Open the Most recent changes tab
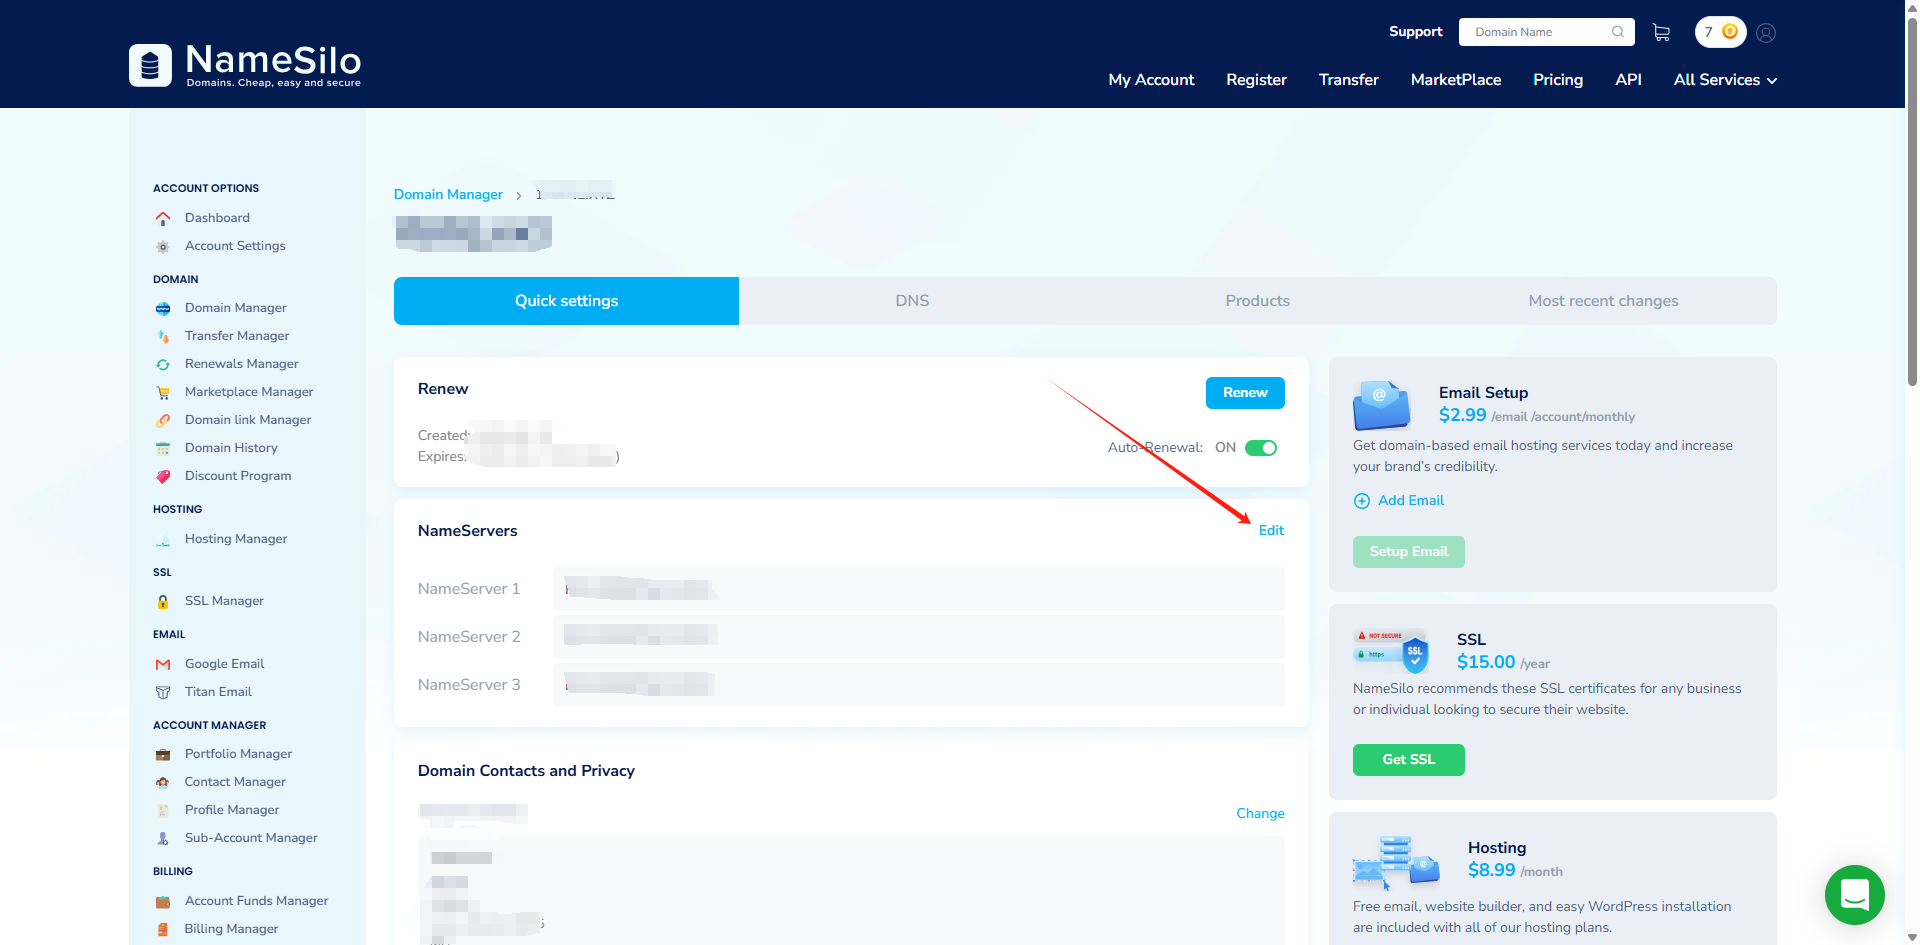Viewport: 1920px width, 945px height. 1602,301
